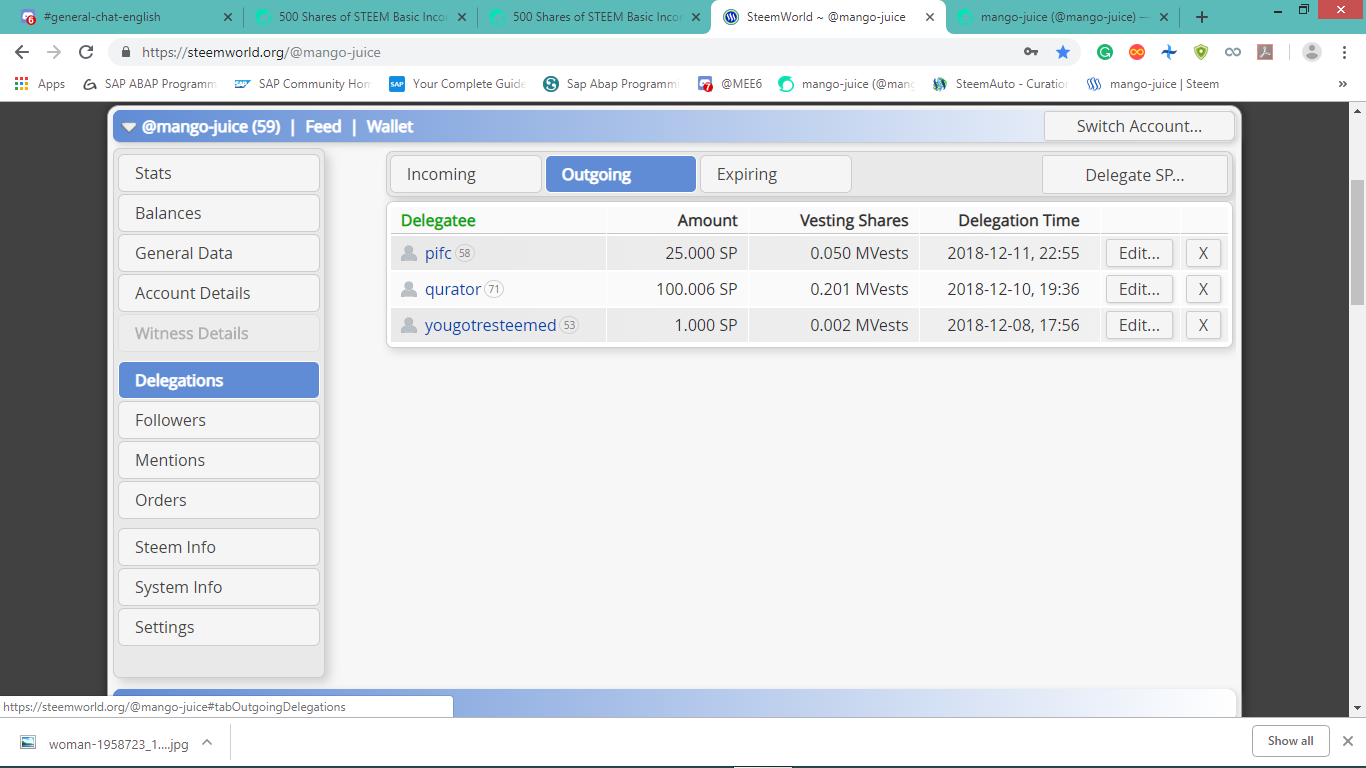Open a new tab with the plus icon
This screenshot has width=1366, height=768.
[1202, 17]
